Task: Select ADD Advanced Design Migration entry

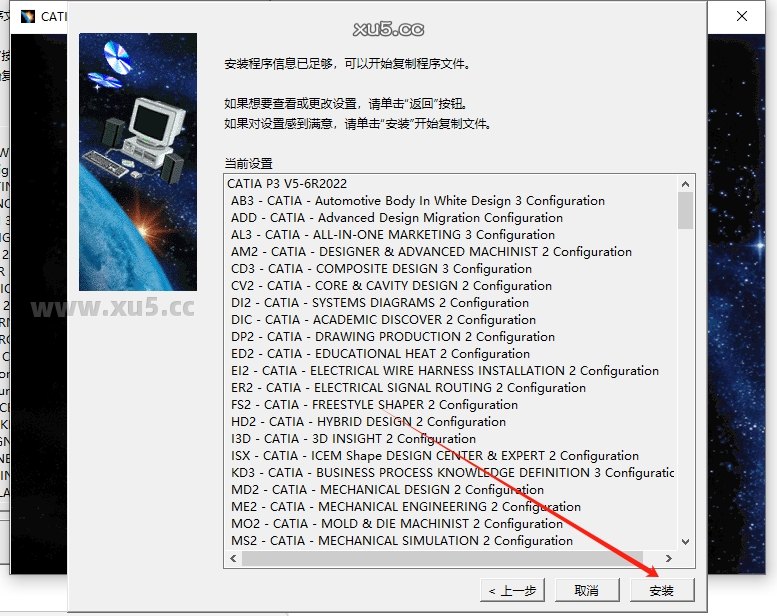Action: click(x=396, y=217)
